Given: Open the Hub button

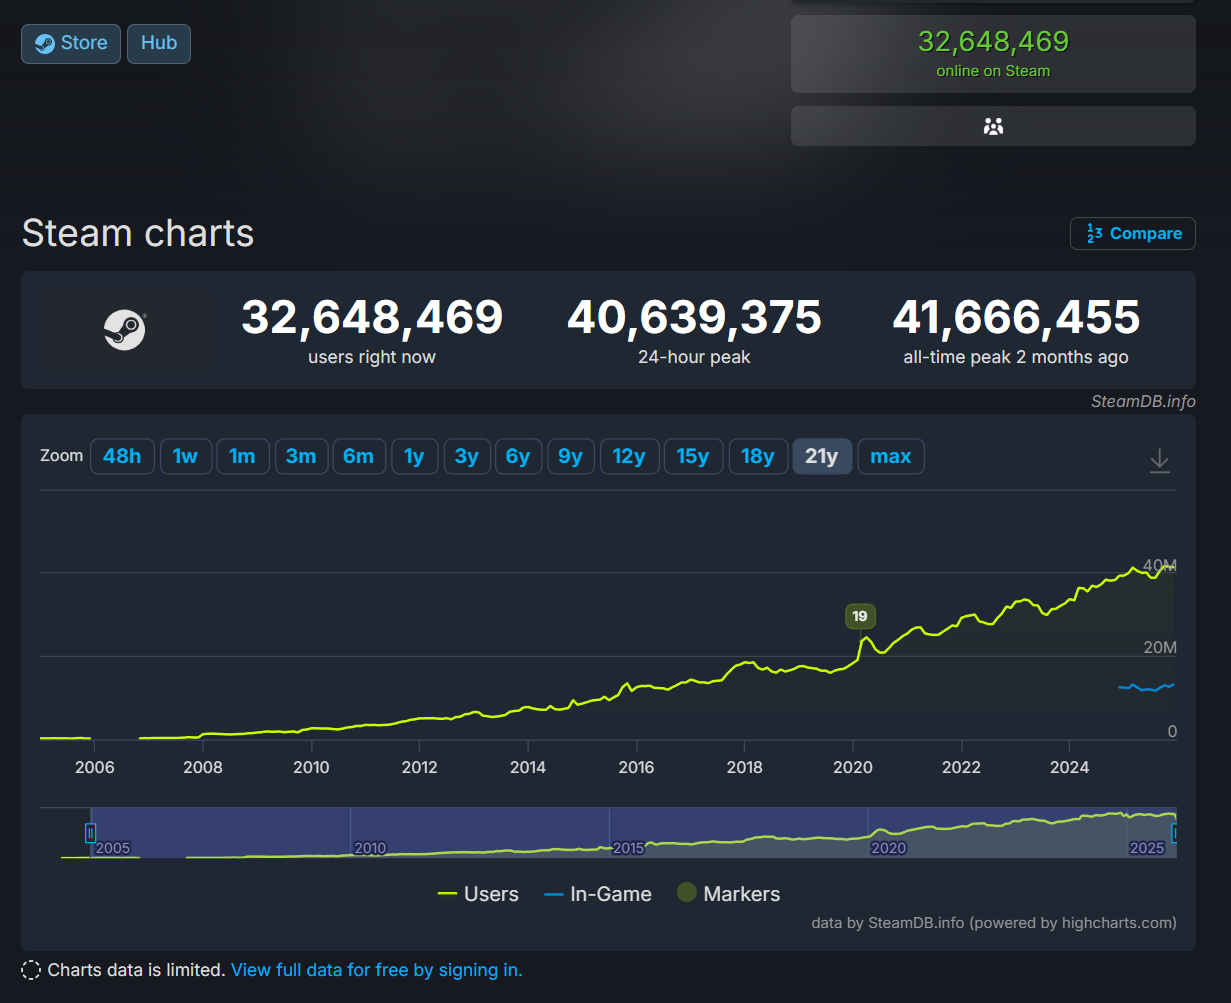Looking at the screenshot, I should pyautogui.click(x=159, y=44).
